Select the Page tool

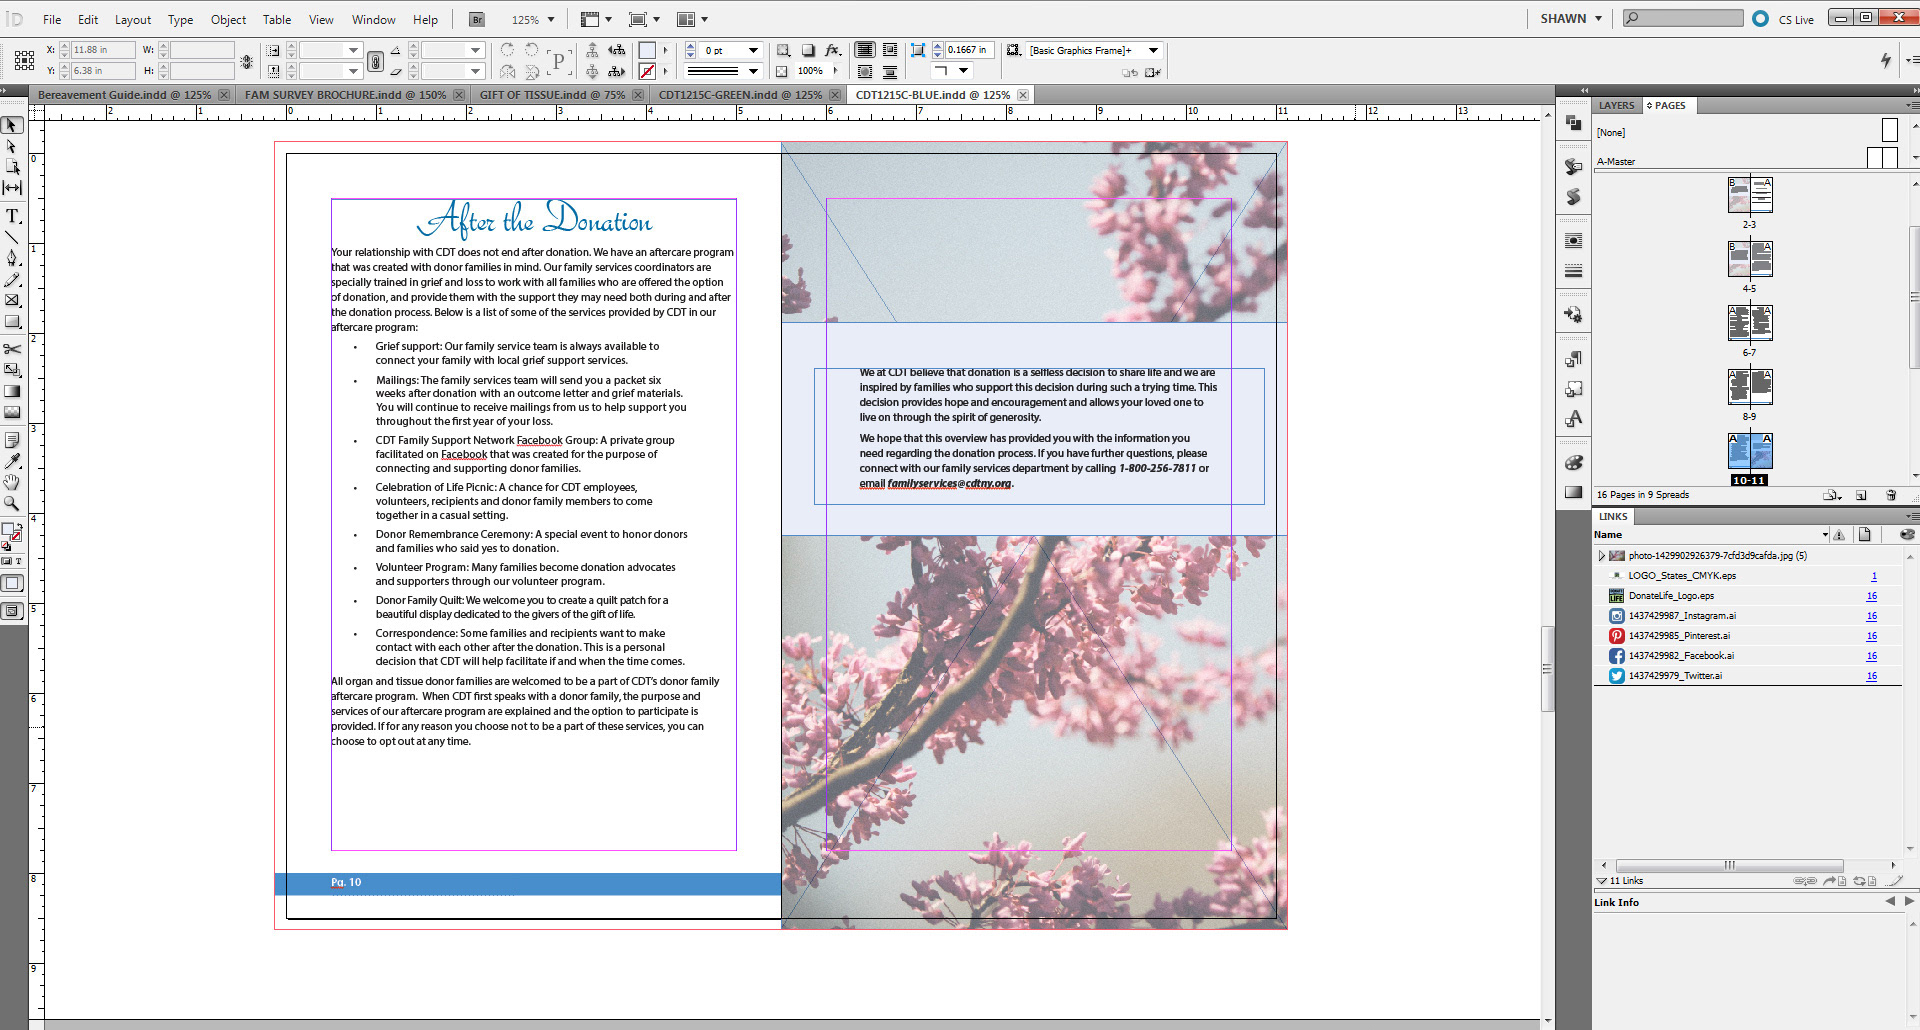point(12,167)
